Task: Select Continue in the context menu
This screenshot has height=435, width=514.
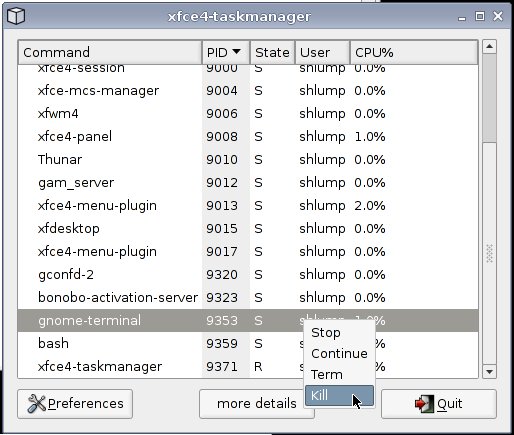Action: point(339,354)
